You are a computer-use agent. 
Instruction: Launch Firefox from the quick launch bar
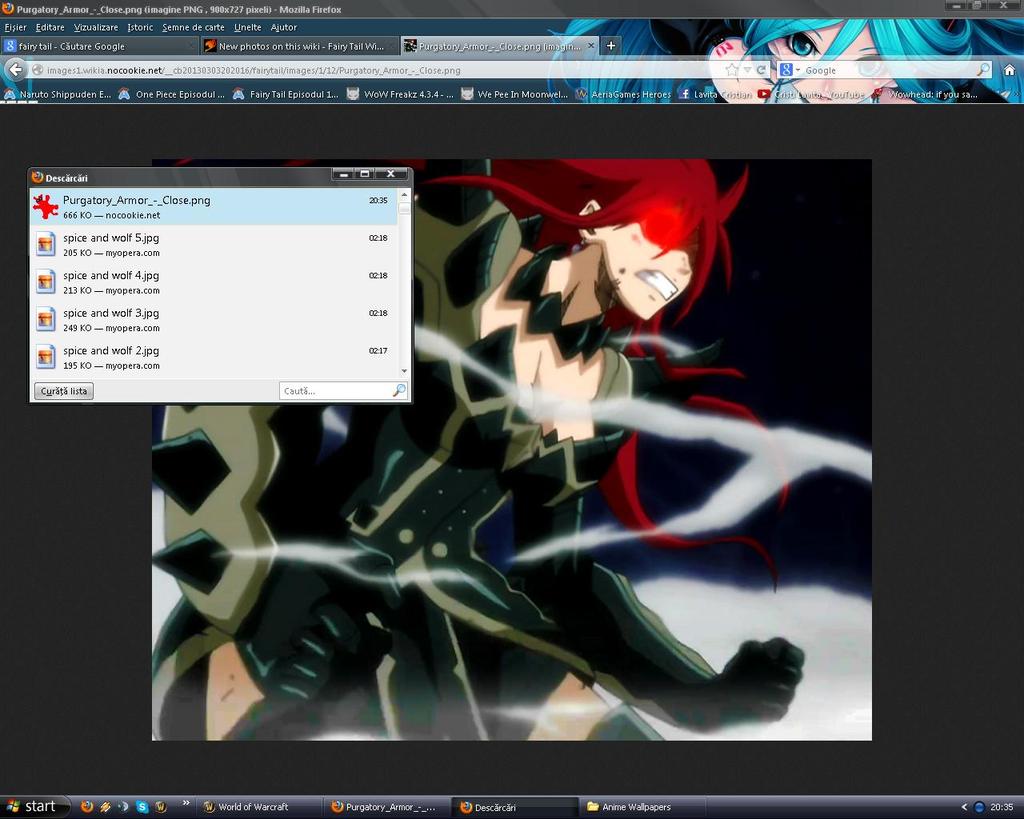[x=87, y=807]
